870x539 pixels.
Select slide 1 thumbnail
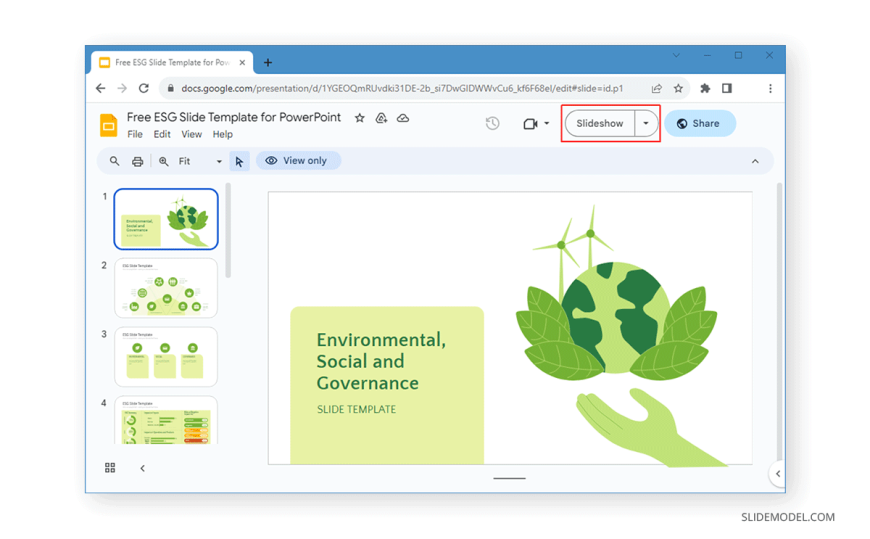coord(166,219)
